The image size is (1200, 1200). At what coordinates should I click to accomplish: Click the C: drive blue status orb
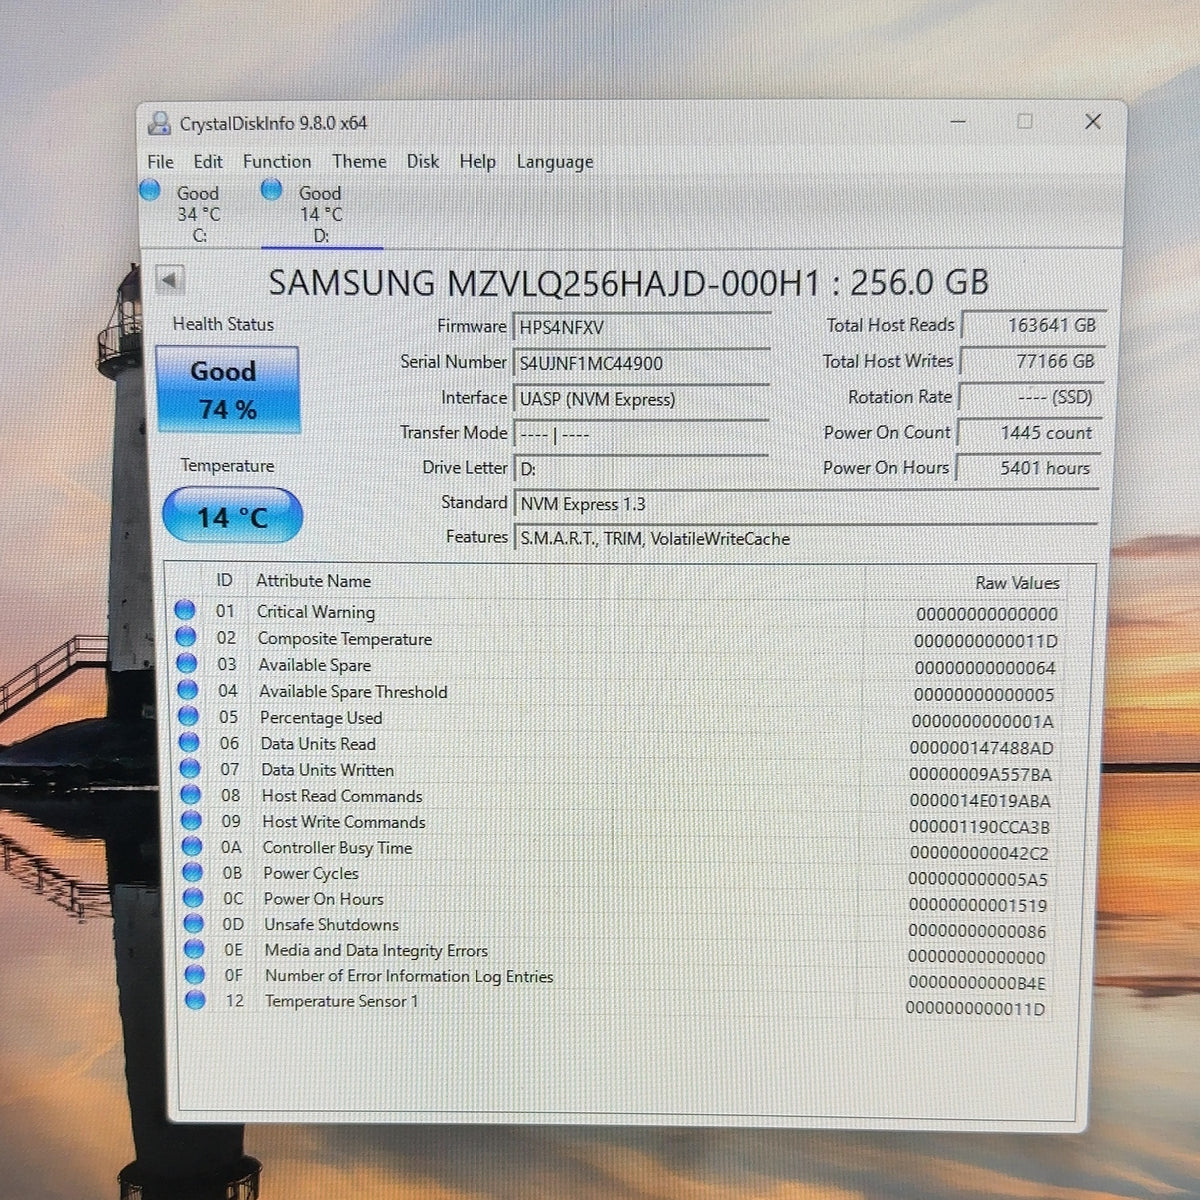(x=151, y=189)
